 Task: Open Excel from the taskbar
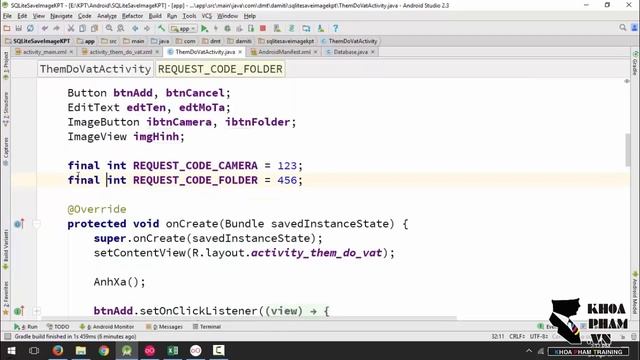tap(173, 351)
